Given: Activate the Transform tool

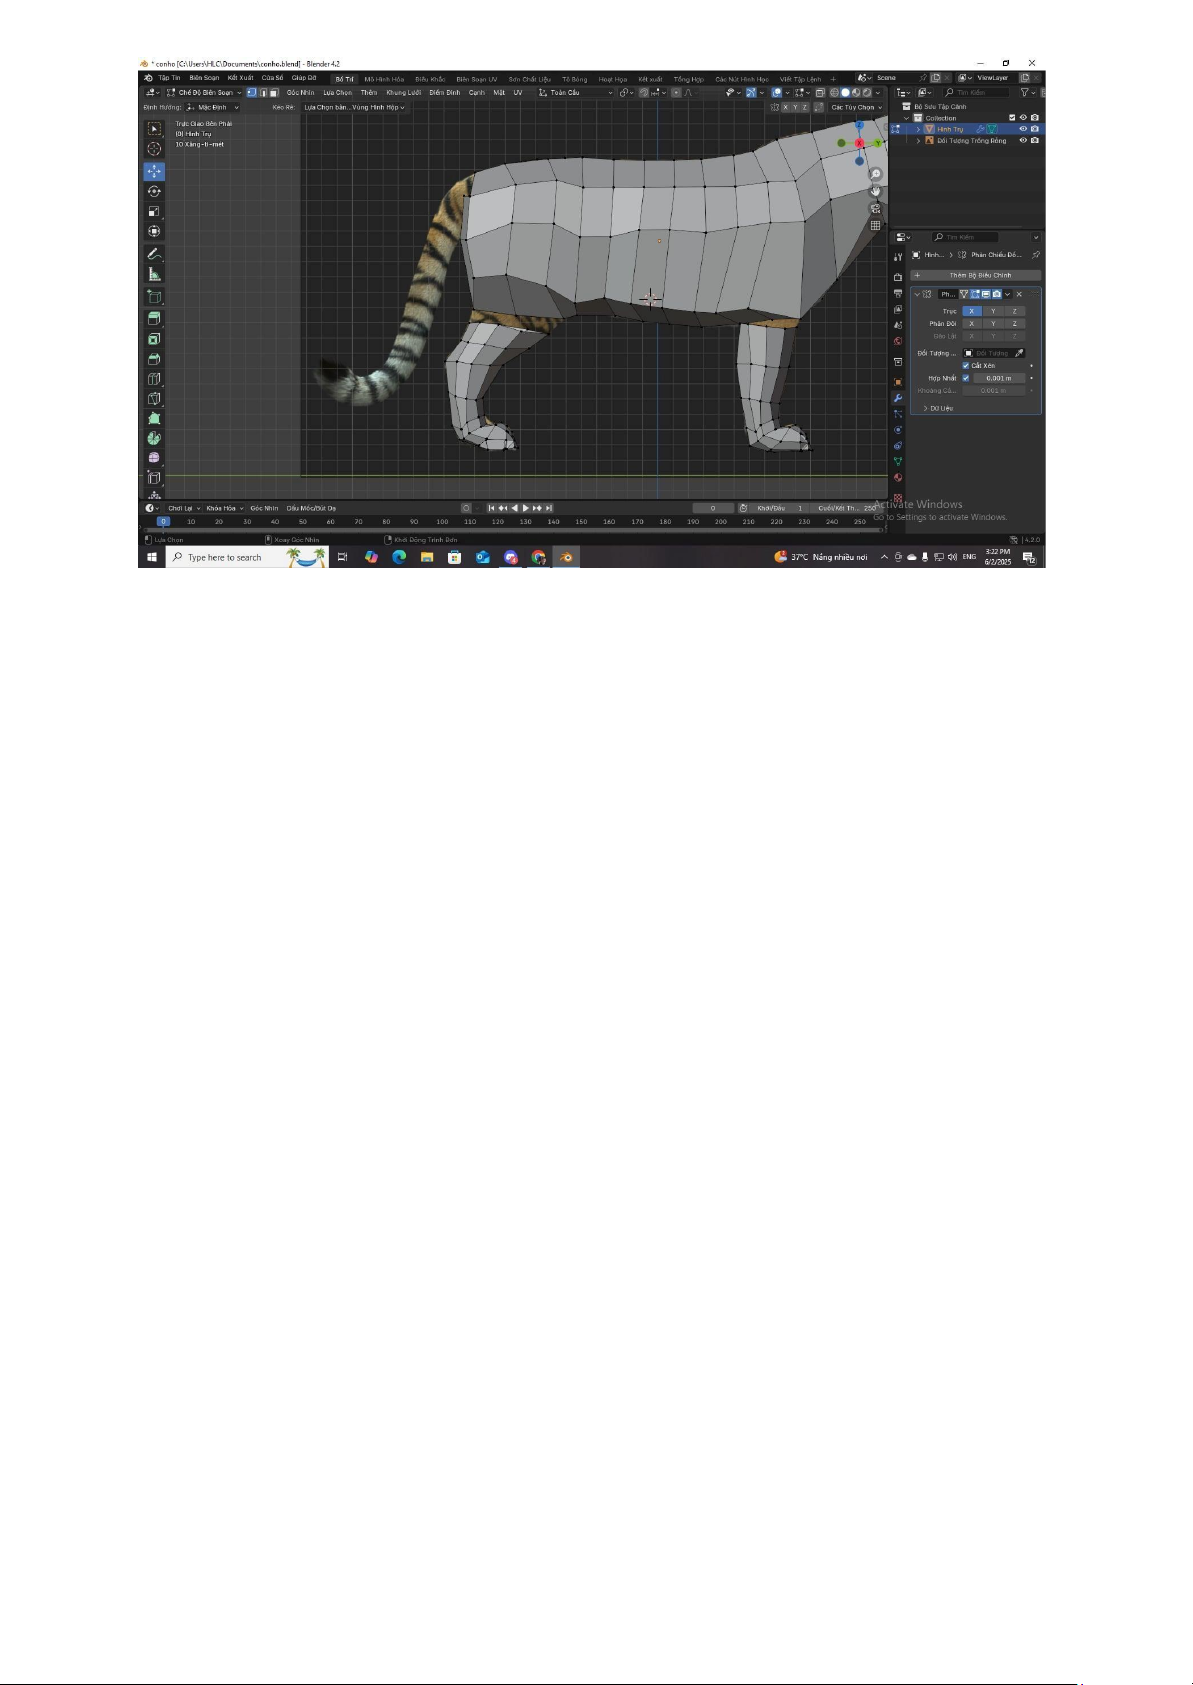Looking at the screenshot, I should tap(154, 231).
